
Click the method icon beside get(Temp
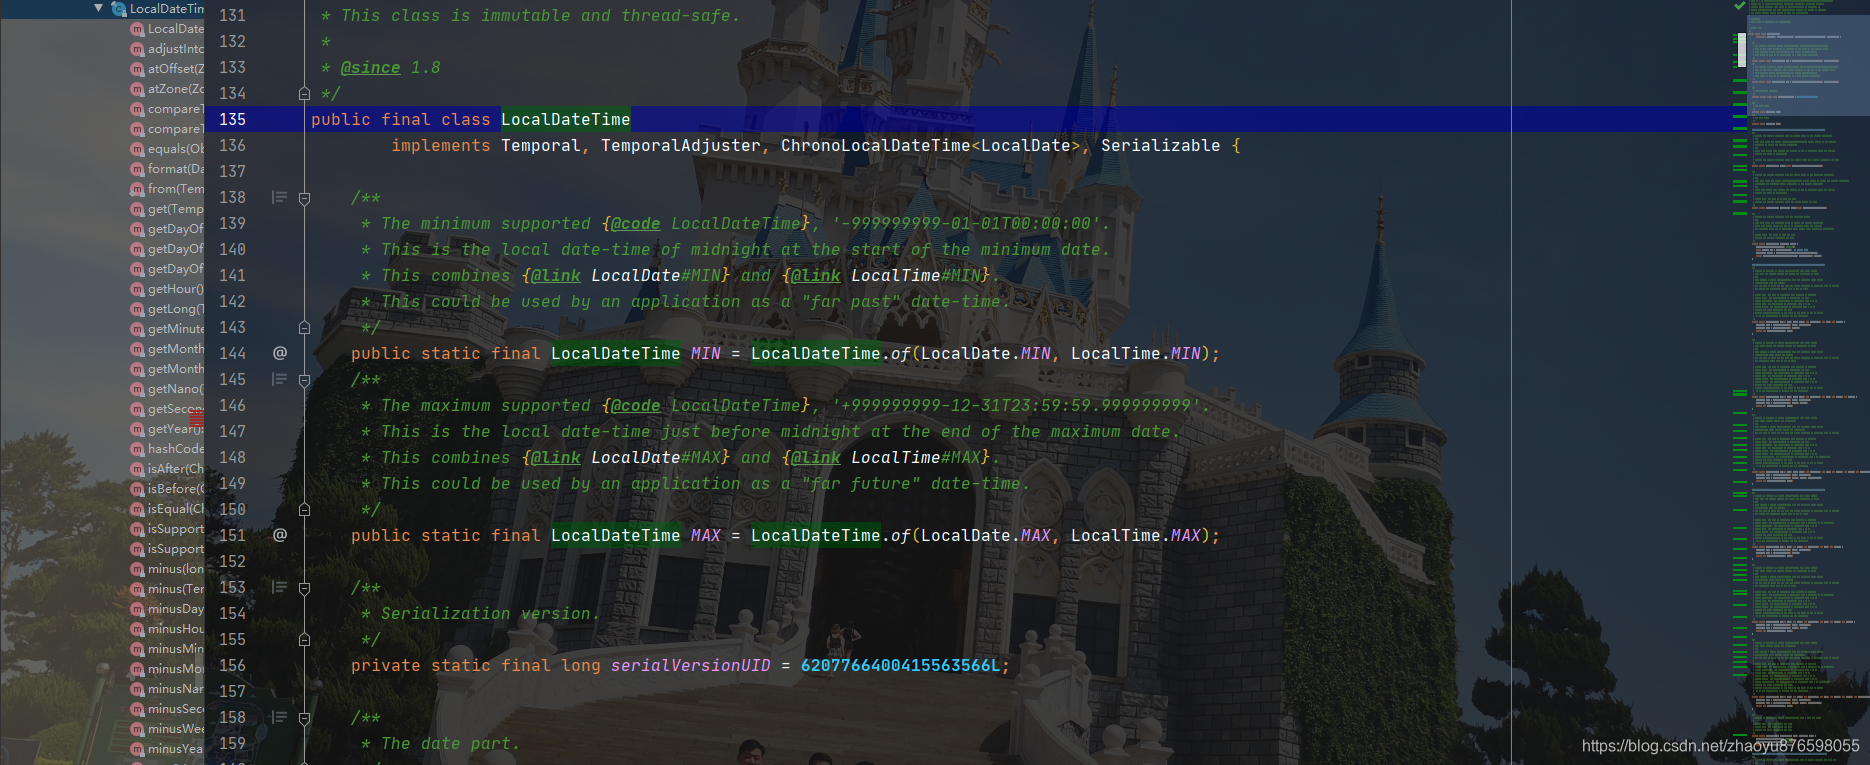[138, 209]
